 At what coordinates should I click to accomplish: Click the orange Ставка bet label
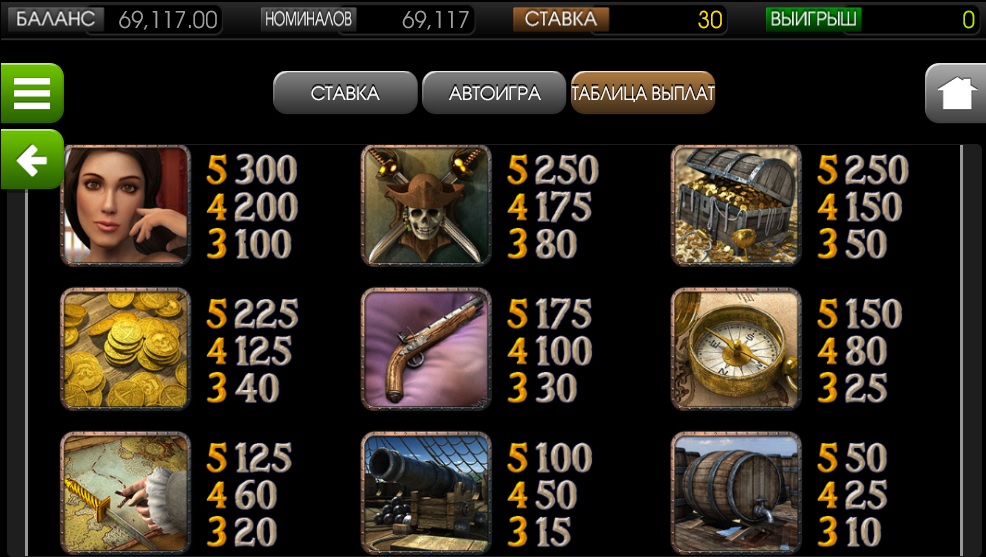(561, 19)
